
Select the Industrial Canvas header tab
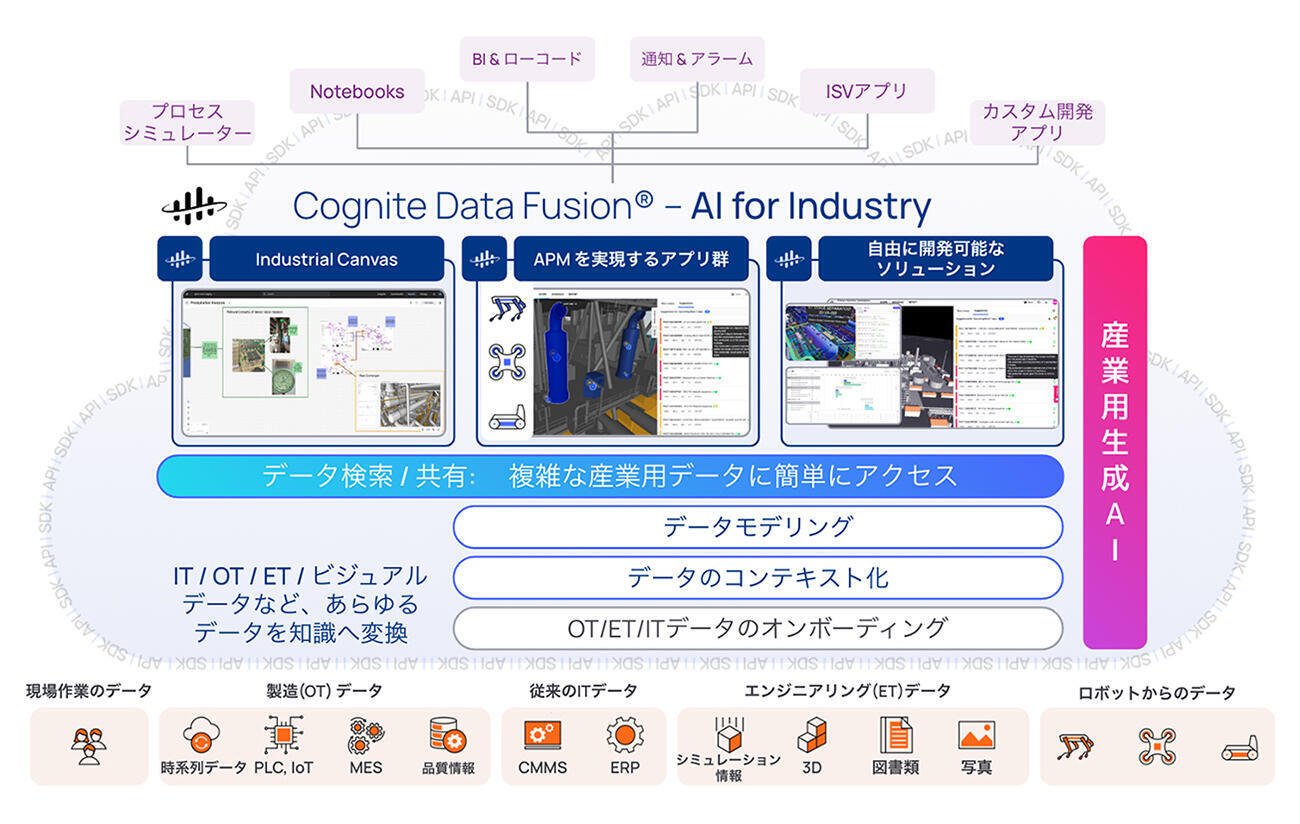(x=326, y=260)
